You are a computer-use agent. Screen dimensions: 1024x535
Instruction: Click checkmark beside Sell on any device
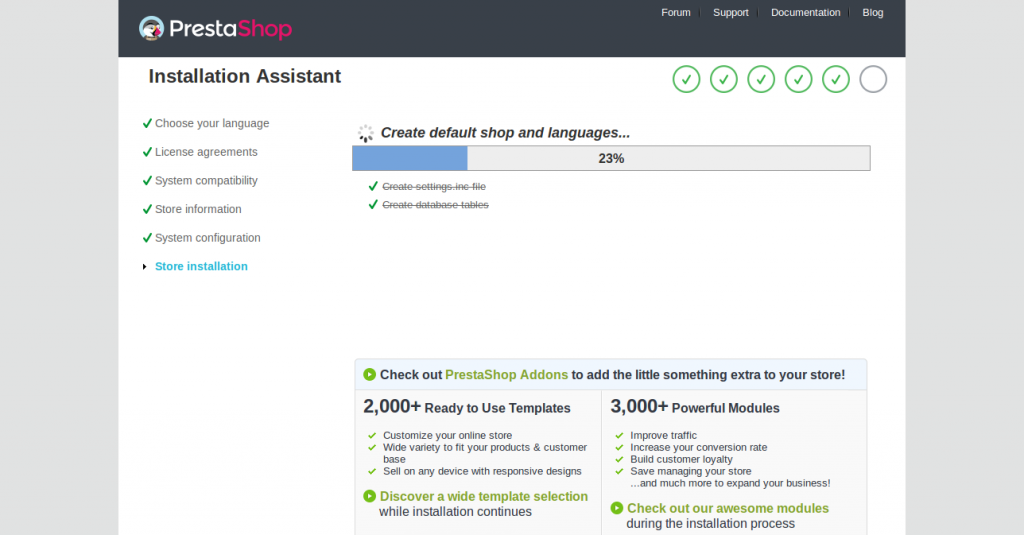(372, 472)
